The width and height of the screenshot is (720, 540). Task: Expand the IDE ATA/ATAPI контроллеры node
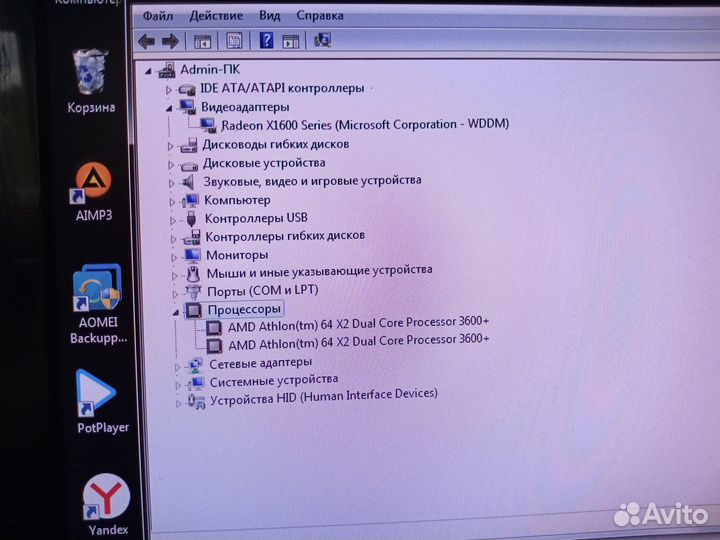coord(169,89)
